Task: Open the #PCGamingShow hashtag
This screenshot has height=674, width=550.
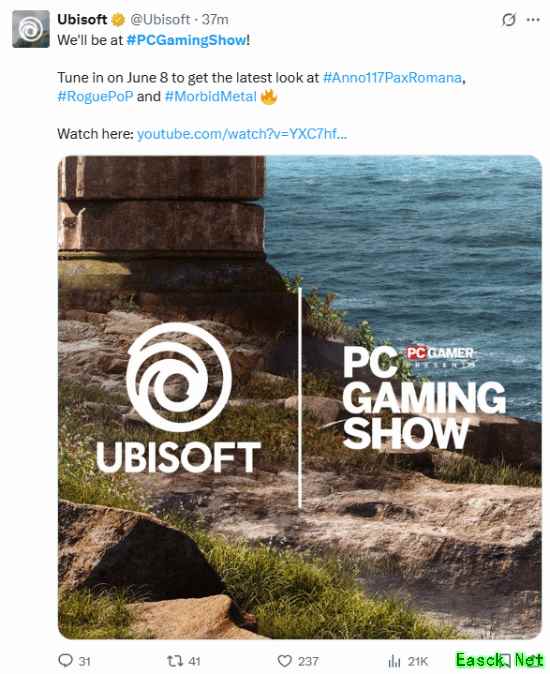Action: [186, 40]
